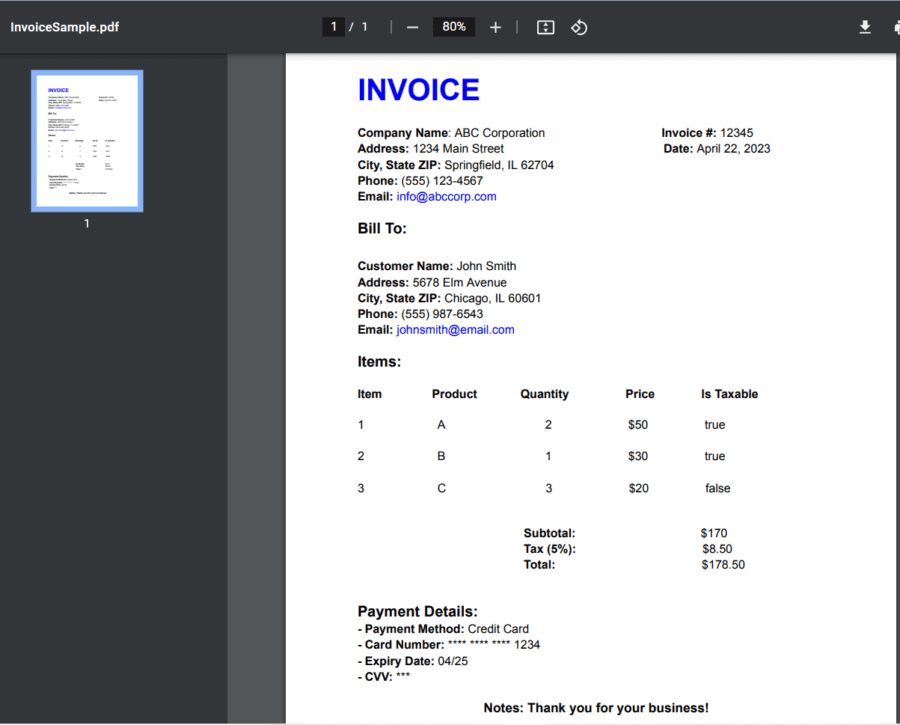Click the 80% zoom level field
This screenshot has width=900, height=725.
(453, 26)
